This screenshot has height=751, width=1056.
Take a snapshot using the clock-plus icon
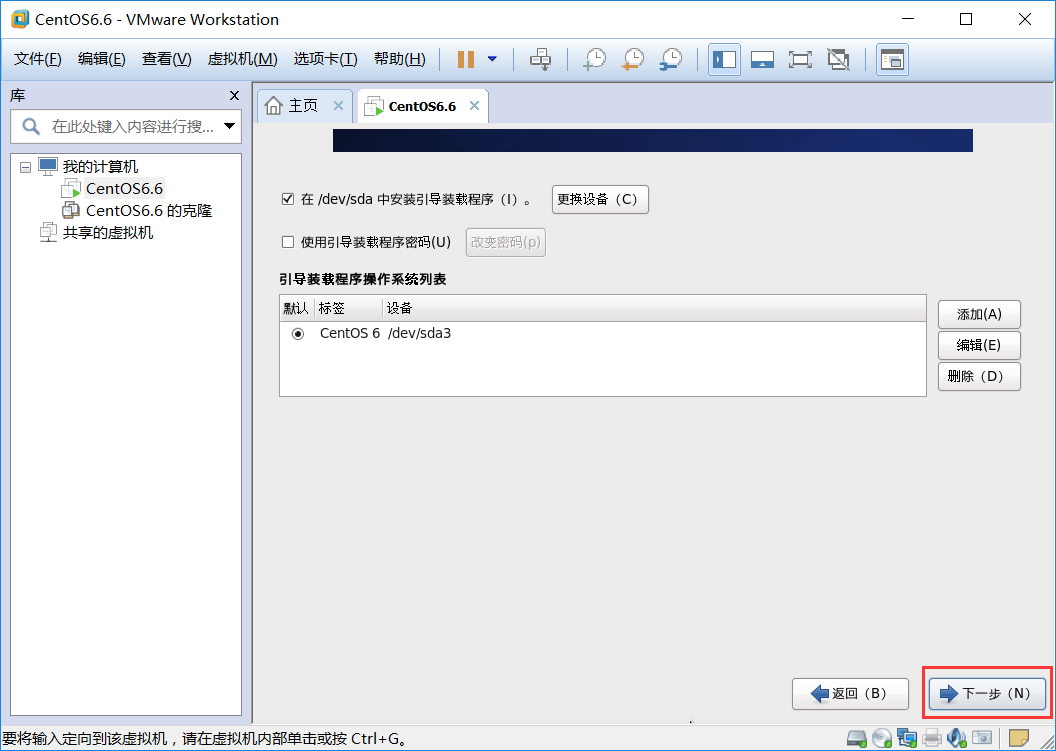[594, 59]
